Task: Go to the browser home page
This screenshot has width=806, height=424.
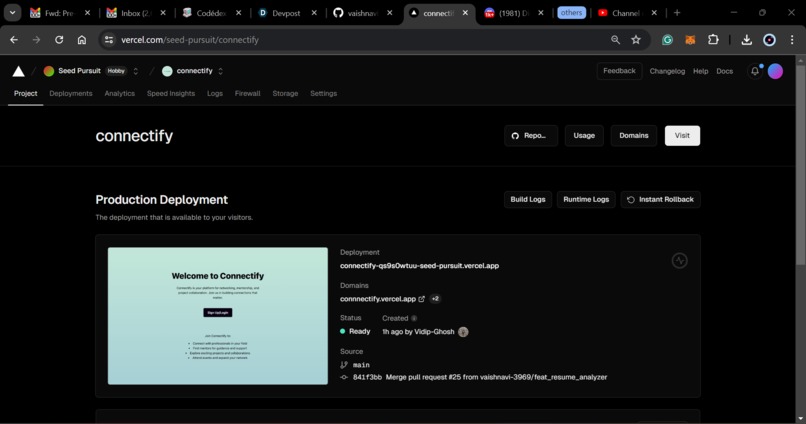Action: (x=82, y=40)
